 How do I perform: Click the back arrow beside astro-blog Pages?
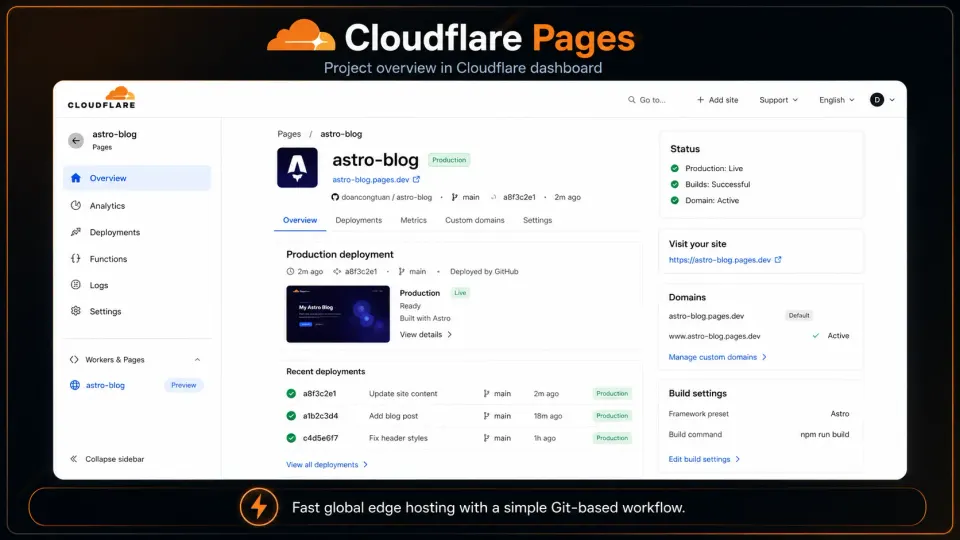coord(76,141)
